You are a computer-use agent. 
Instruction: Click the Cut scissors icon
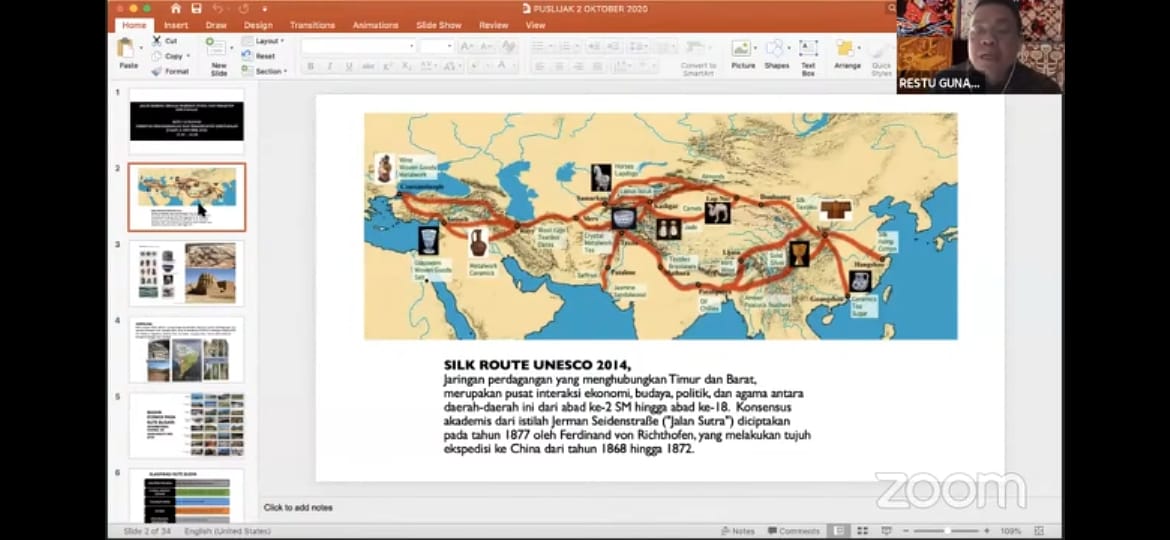158,41
